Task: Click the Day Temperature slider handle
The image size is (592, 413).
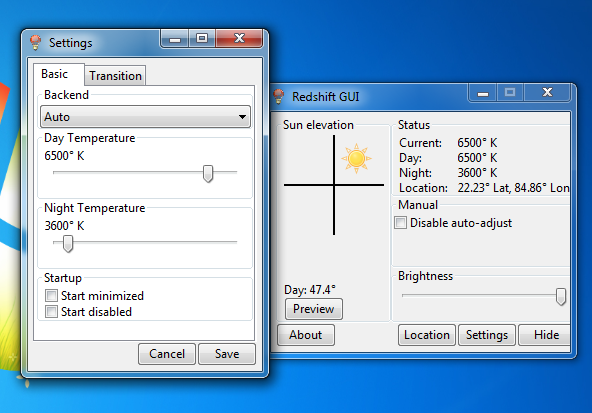Action: click(208, 173)
